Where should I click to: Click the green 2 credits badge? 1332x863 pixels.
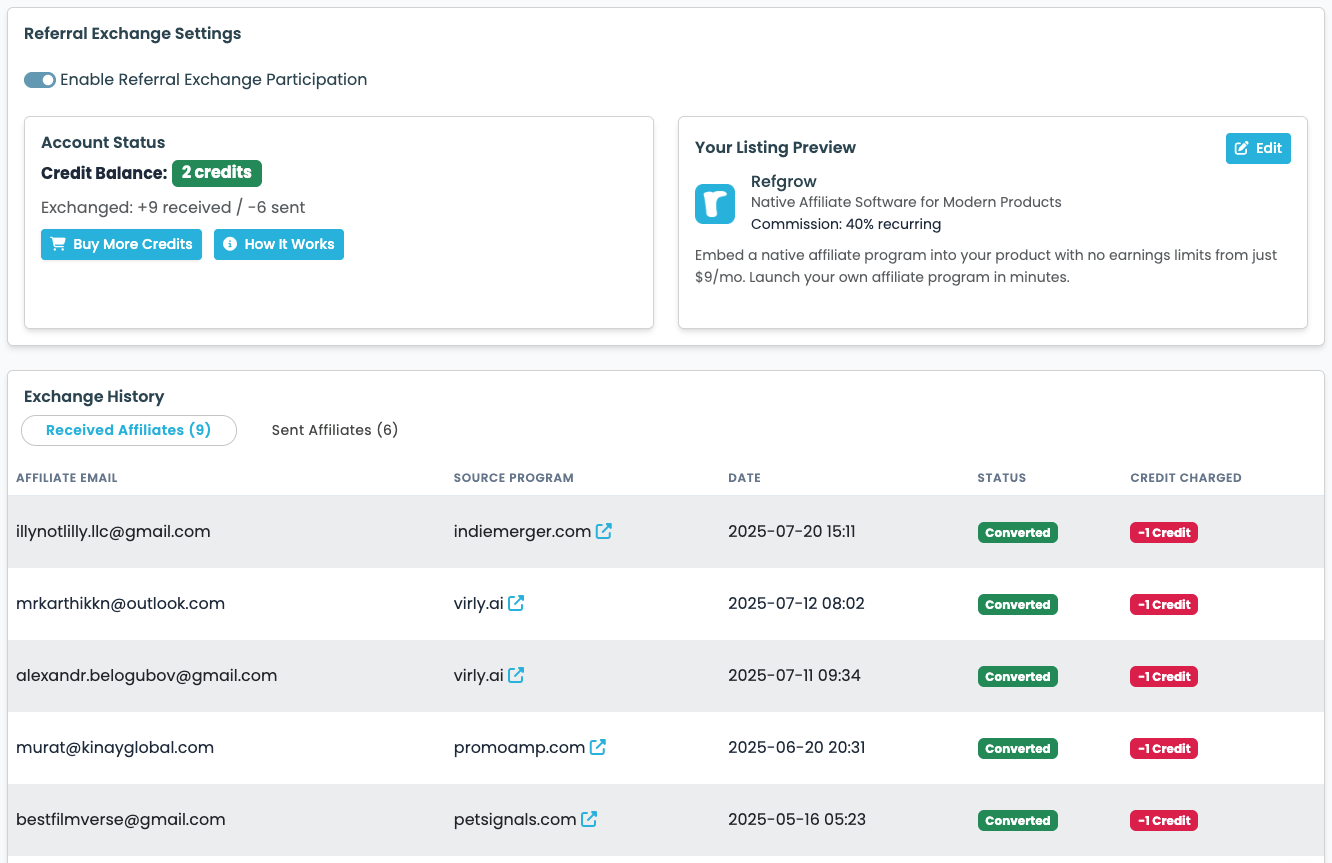[217, 173]
